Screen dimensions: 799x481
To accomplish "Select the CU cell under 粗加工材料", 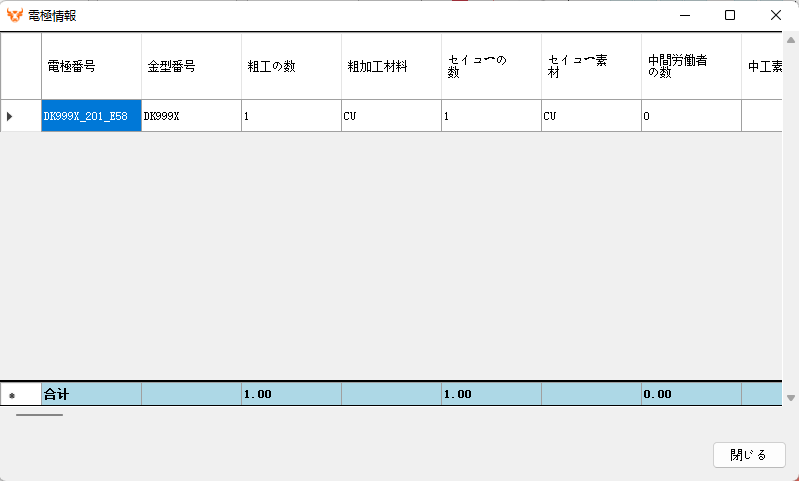I will [391, 116].
